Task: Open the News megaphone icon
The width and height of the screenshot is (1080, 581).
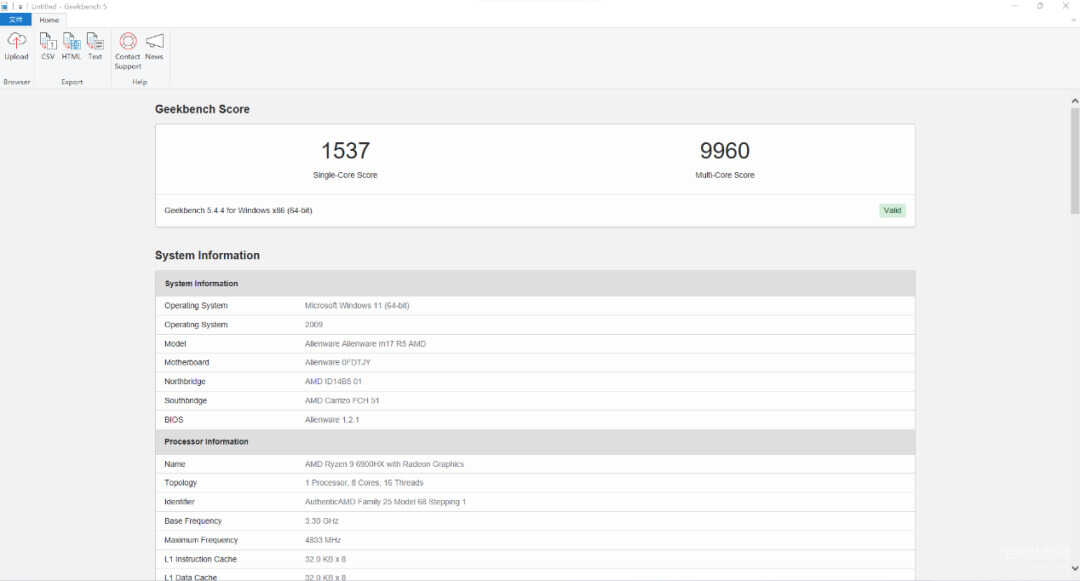Action: (154, 41)
